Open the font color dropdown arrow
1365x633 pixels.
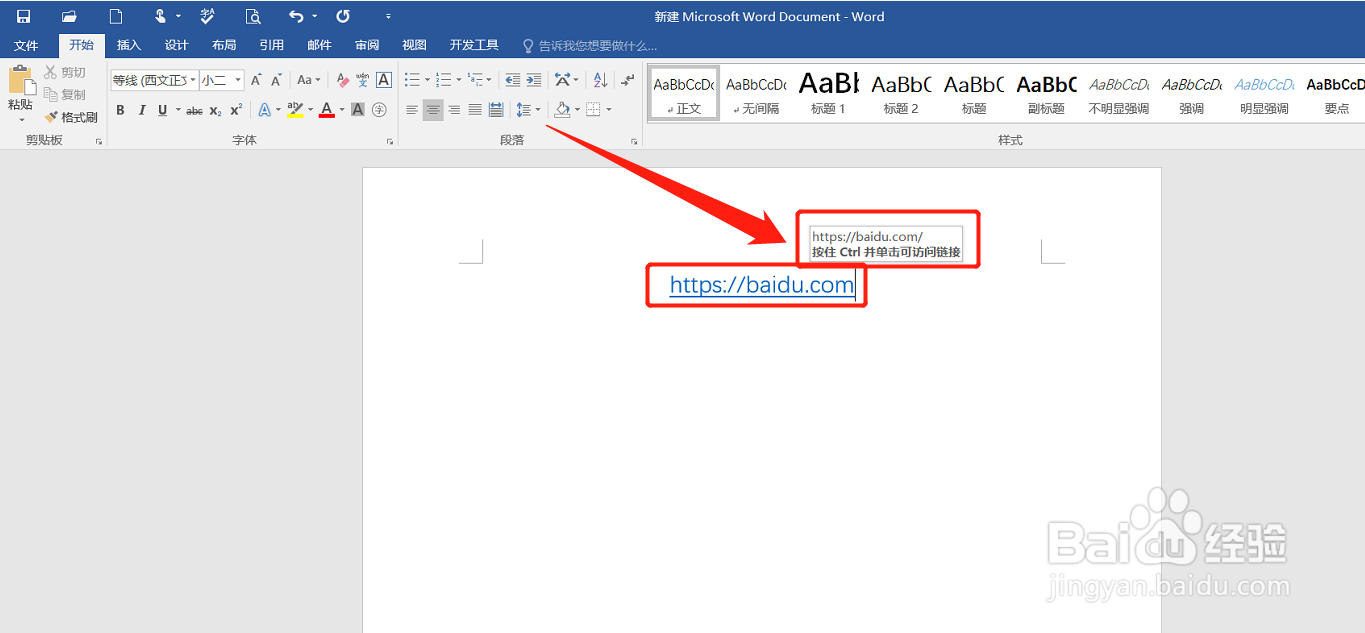[341, 110]
